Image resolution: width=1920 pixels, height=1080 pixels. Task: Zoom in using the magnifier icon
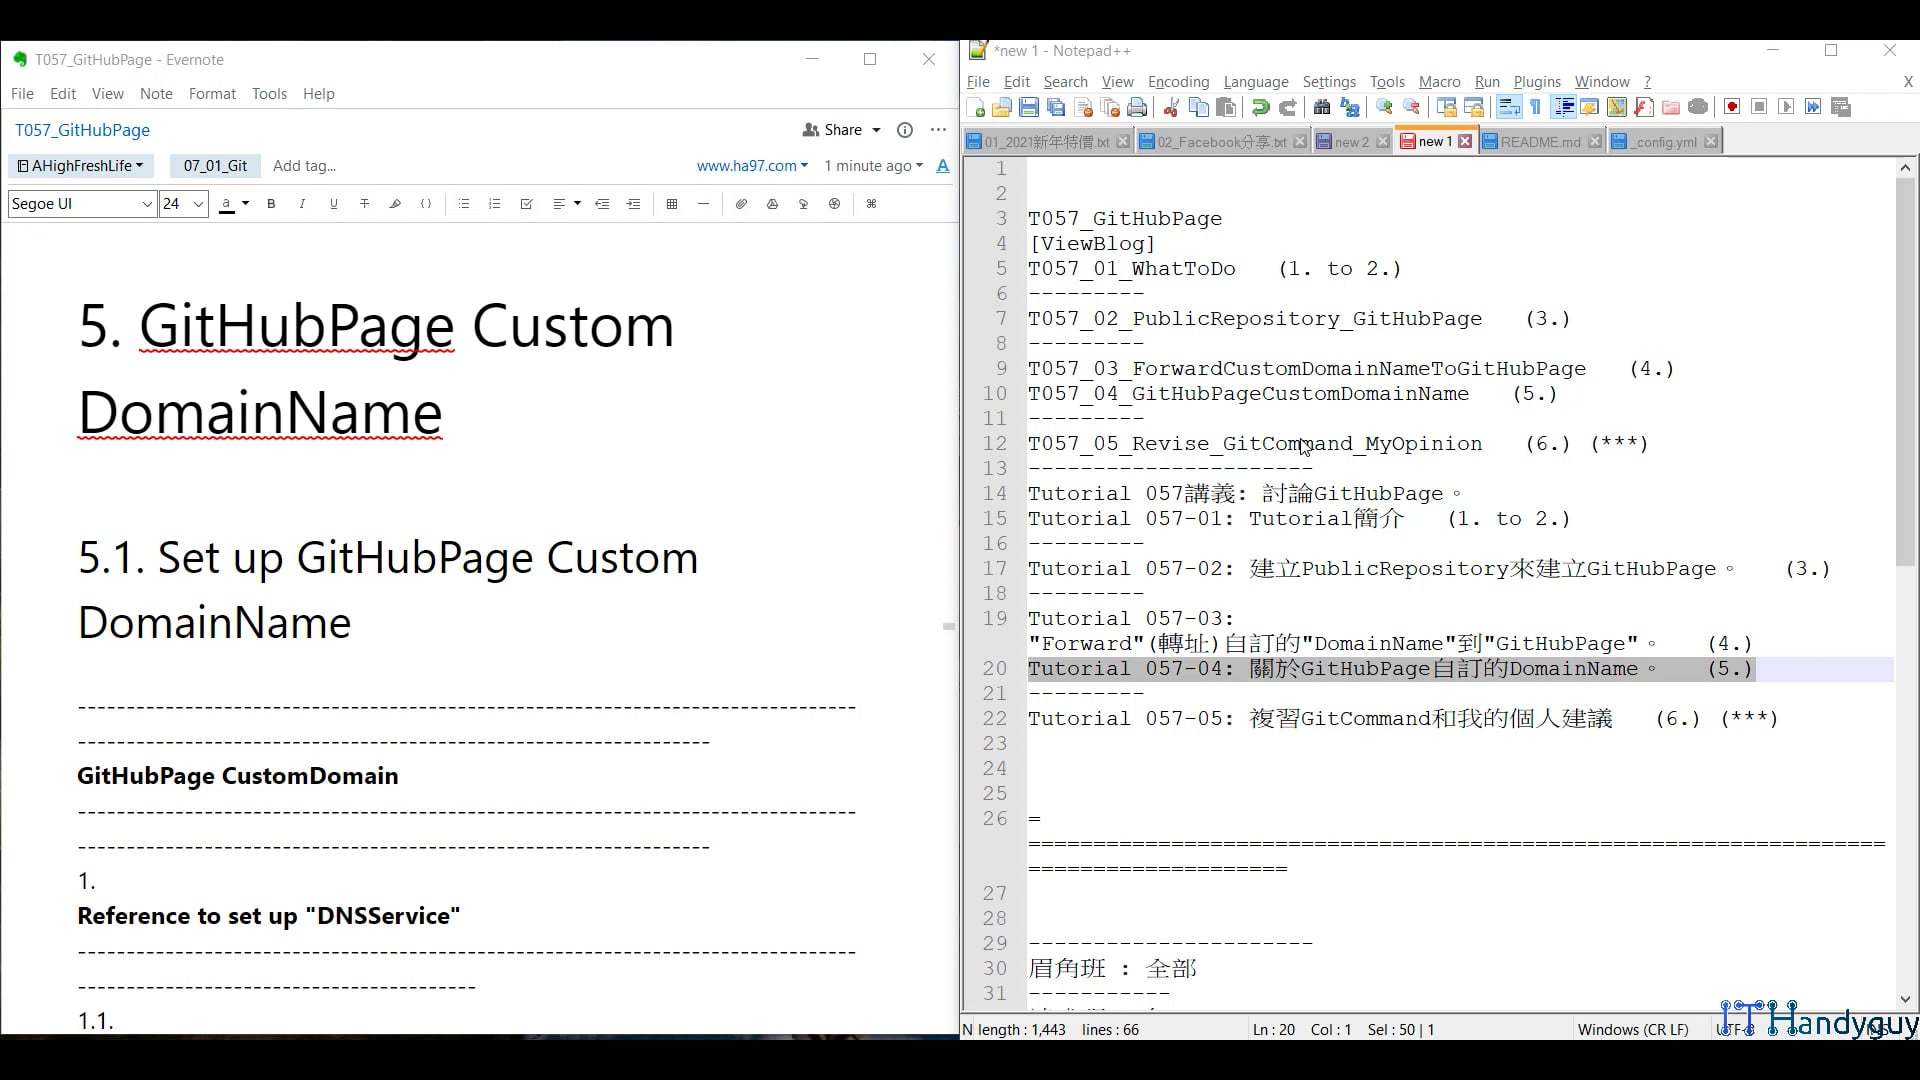1383,107
